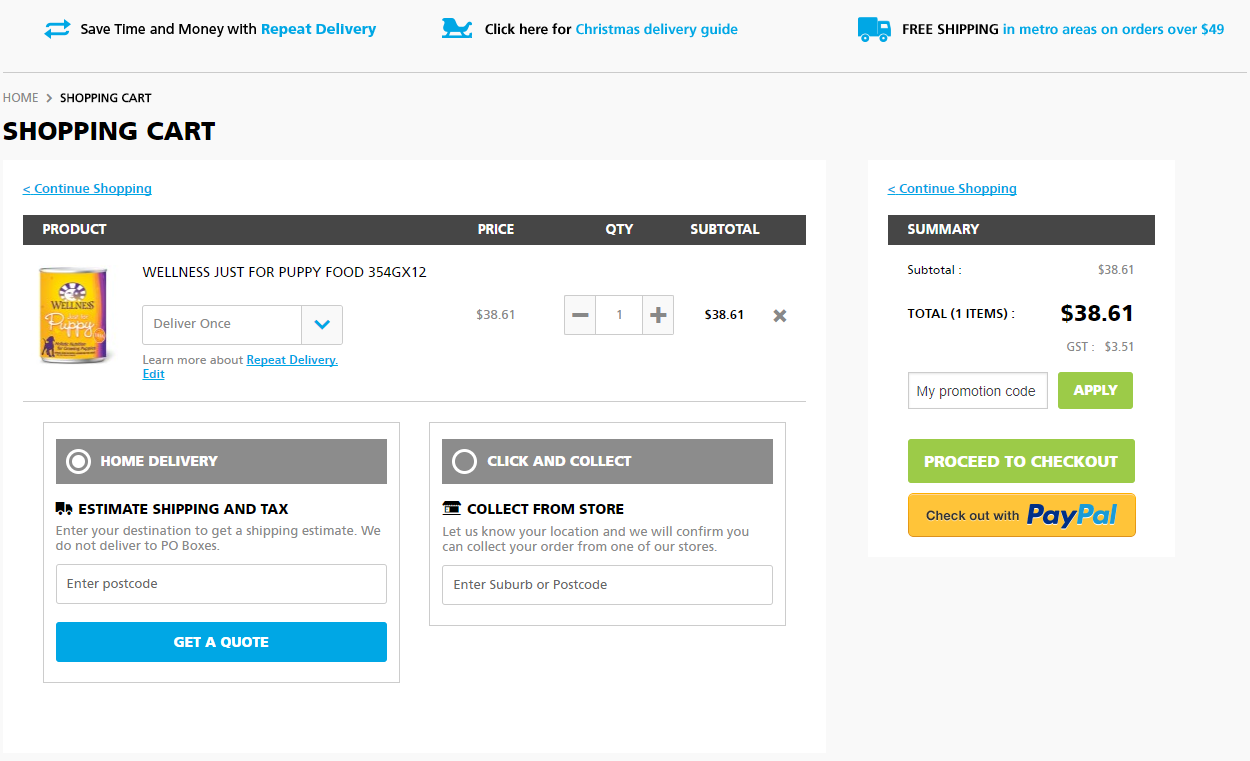
Task: Click the TOTAL (1 ITEMS) label
Action: point(961,314)
